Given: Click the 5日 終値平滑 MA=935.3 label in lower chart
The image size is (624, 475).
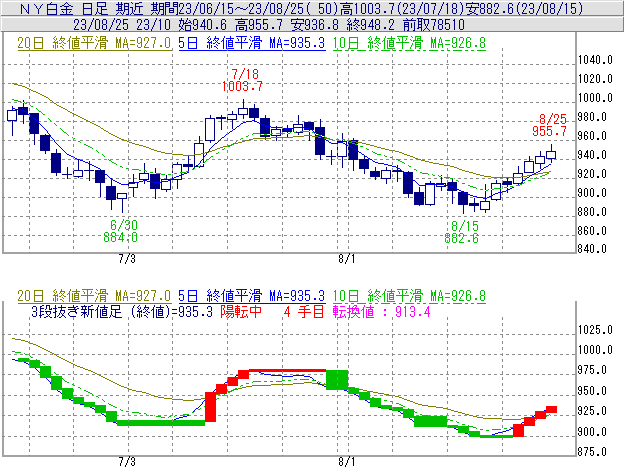Looking at the screenshot, I should tap(252, 296).
